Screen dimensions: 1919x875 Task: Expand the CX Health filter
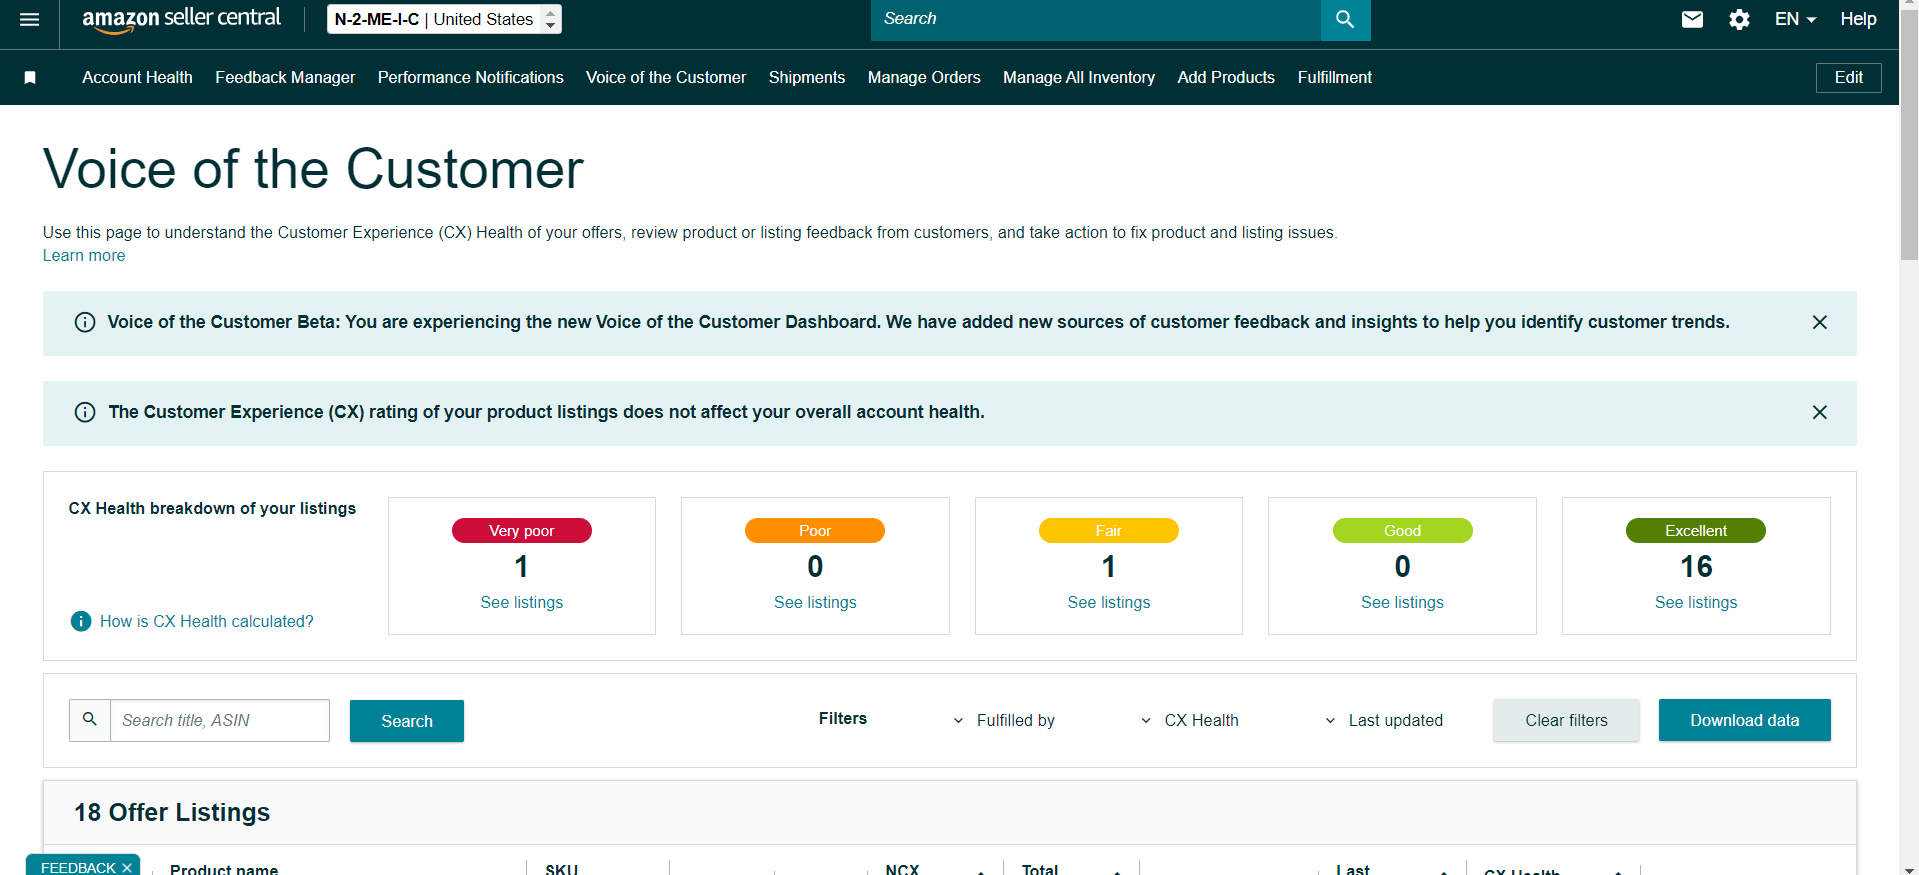1190,720
